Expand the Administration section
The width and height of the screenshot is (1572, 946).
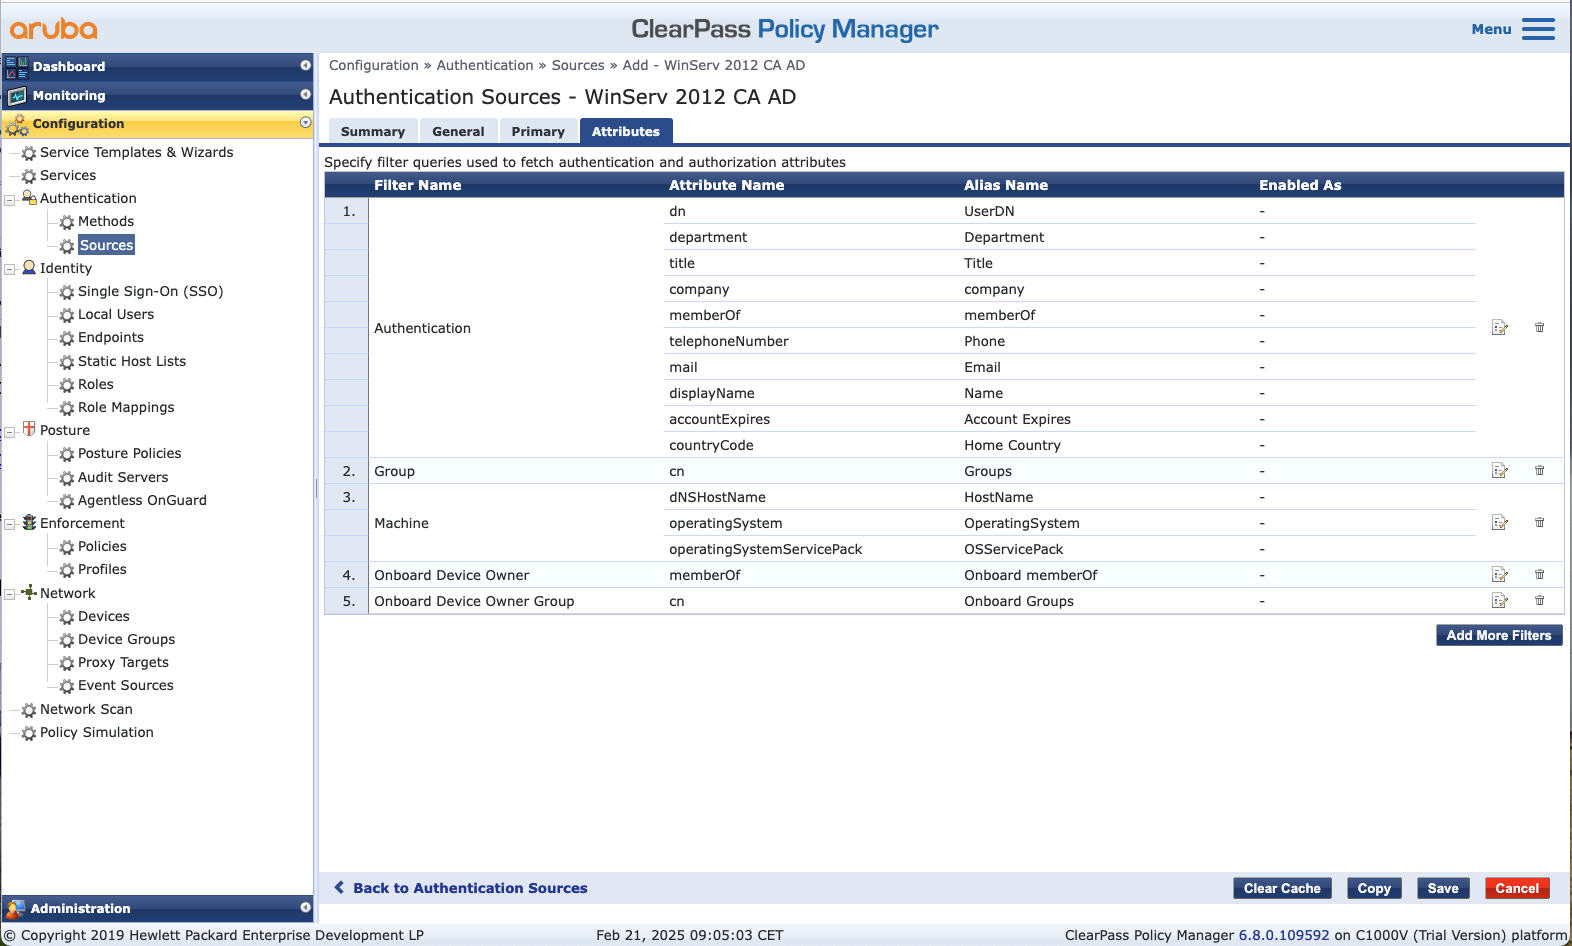tap(305, 908)
